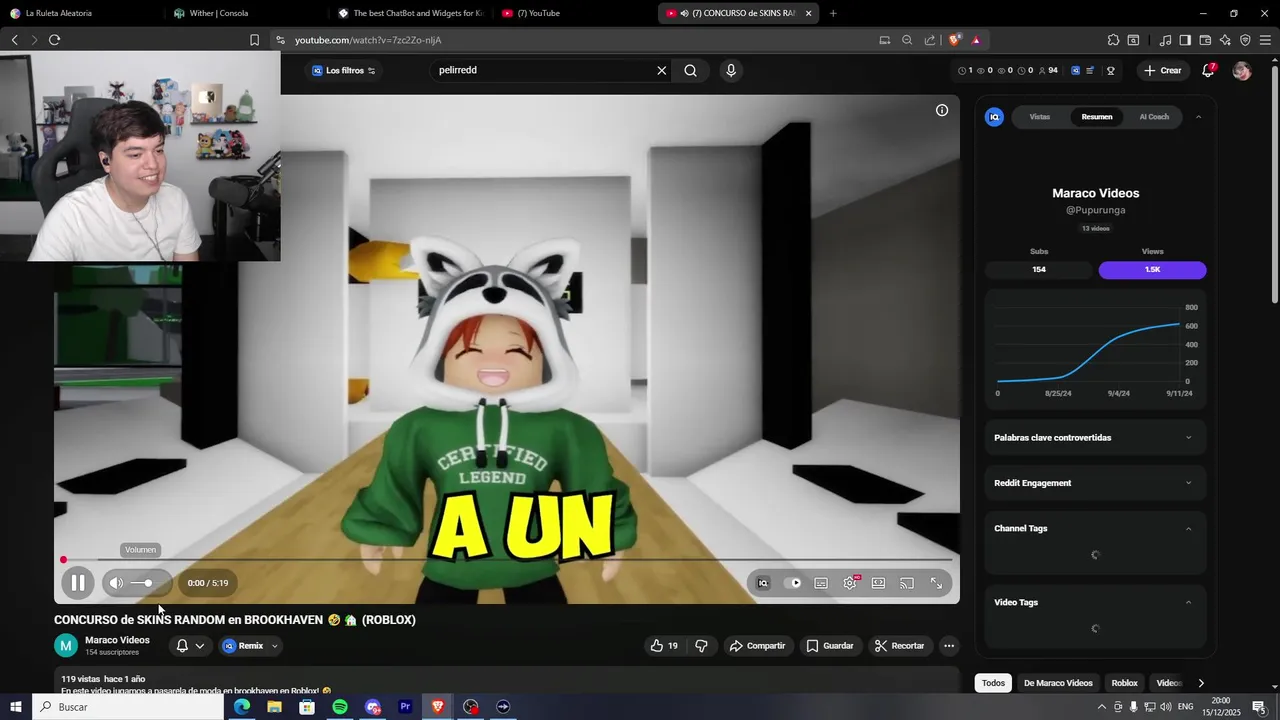Image resolution: width=1280 pixels, height=720 pixels.
Task: Expand the Reddit Engagement section
Action: [x=1096, y=483]
